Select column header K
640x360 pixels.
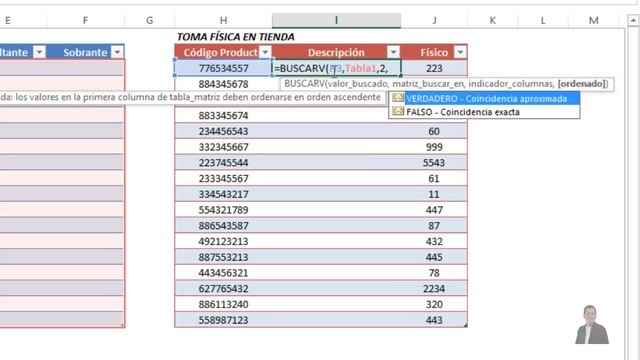[x=493, y=20]
